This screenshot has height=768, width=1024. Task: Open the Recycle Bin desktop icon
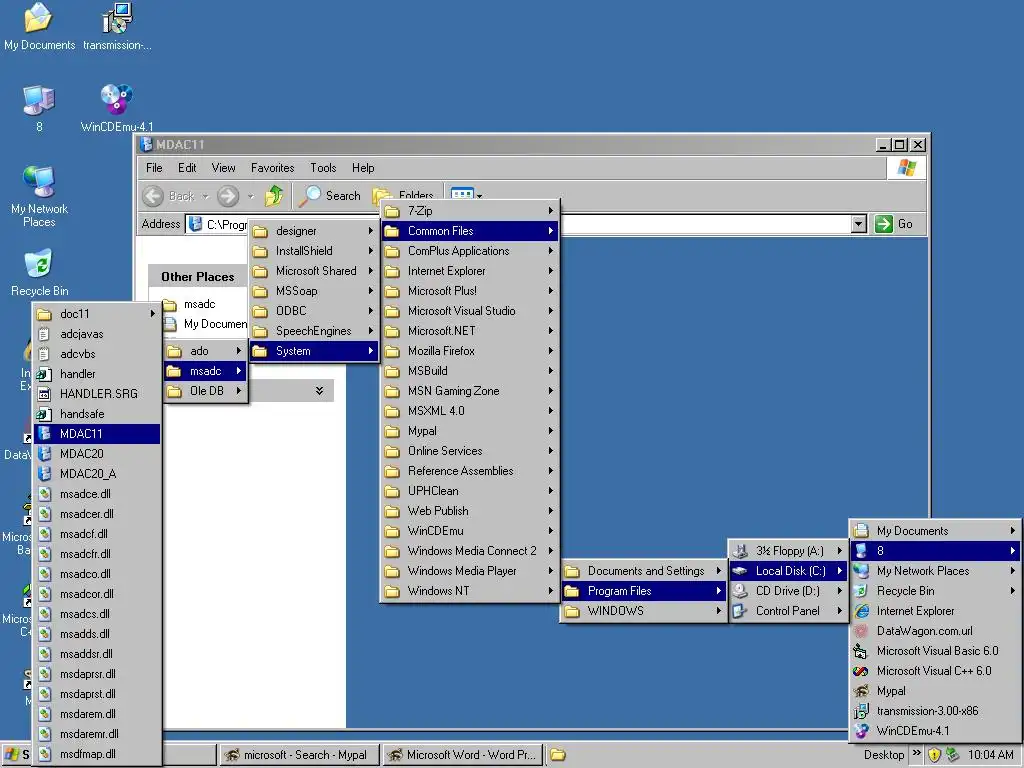pos(39,272)
